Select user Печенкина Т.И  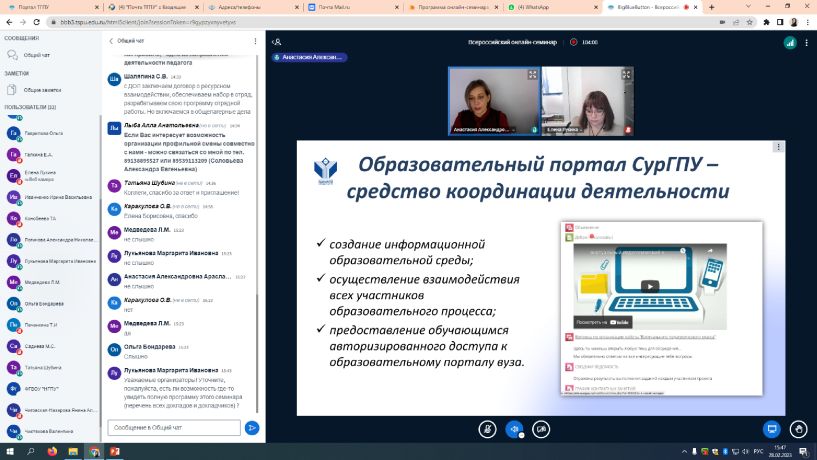click(x=52, y=325)
